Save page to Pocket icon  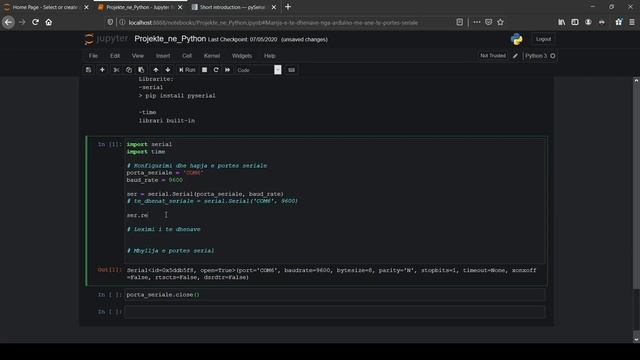[x=489, y=22]
